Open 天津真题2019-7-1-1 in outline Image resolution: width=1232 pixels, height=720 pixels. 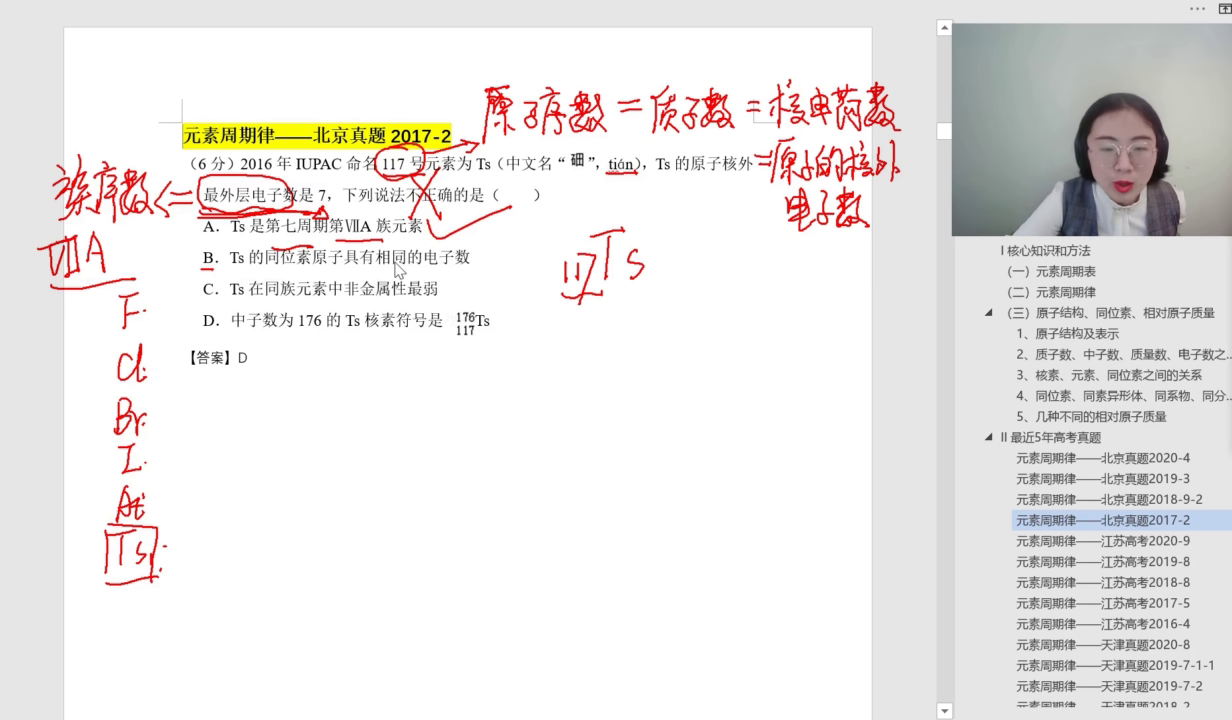point(1114,665)
